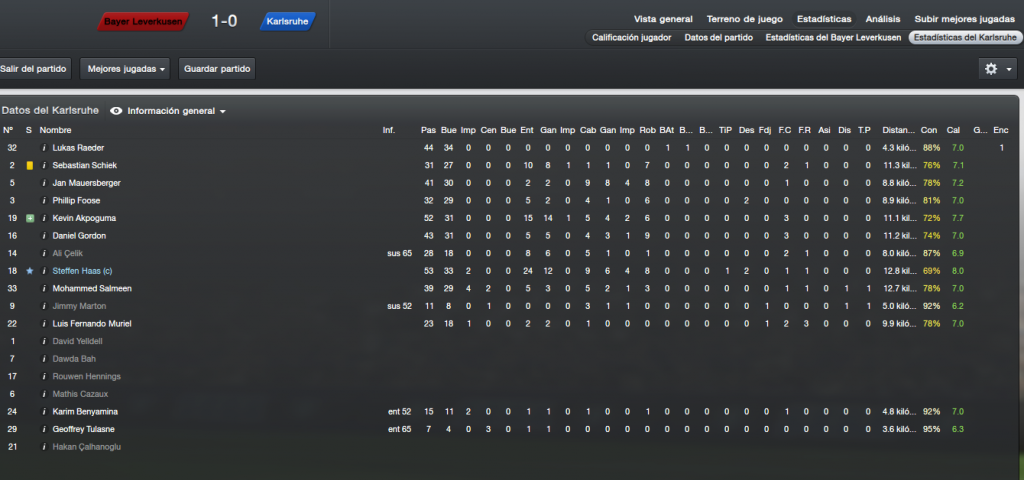Viewport: 1024px width, 480px height.
Task: Select the Estadísticas del Bayer Leverkusen tab
Action: point(833,38)
